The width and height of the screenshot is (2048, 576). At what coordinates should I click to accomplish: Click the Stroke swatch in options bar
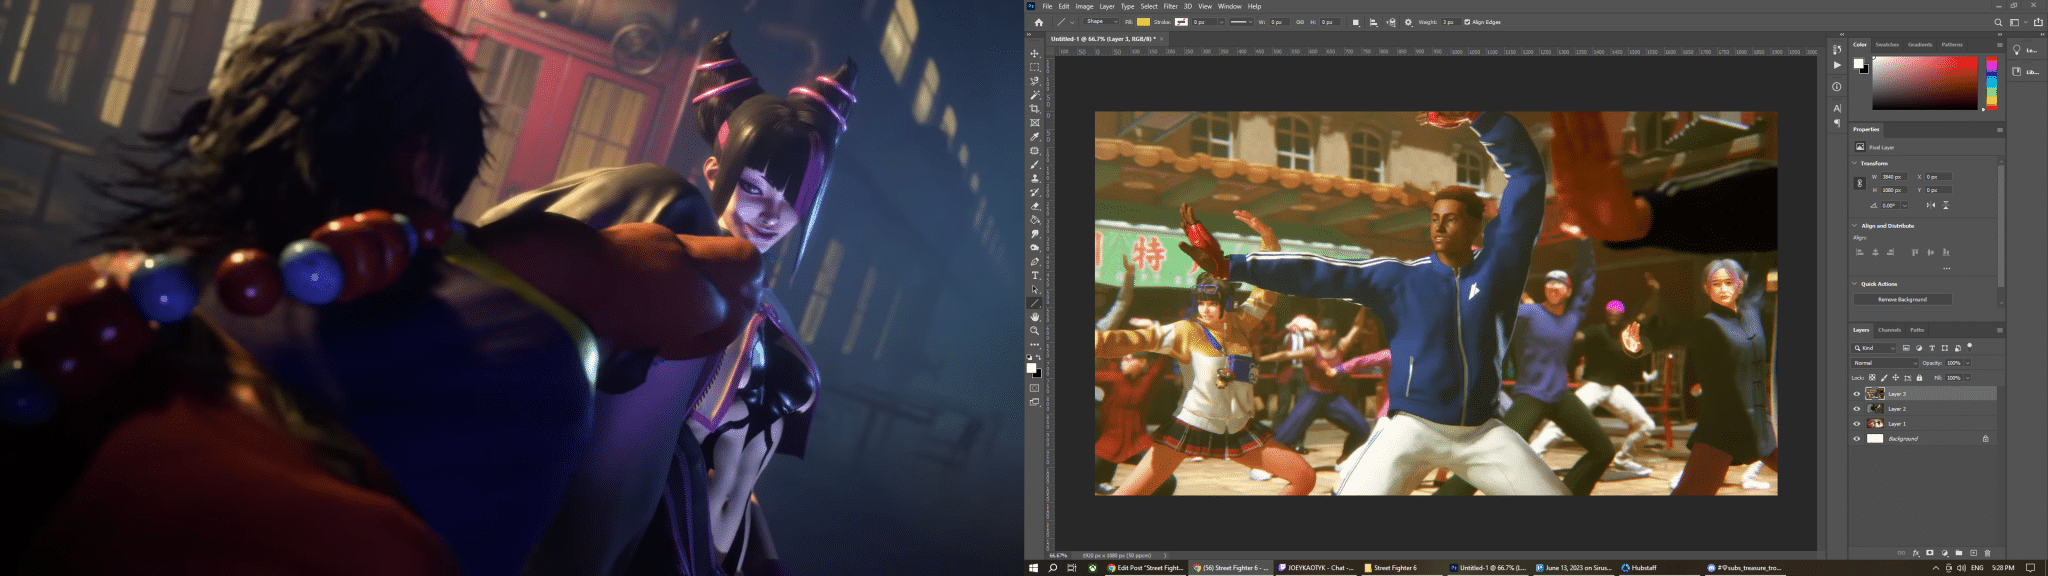point(1181,22)
